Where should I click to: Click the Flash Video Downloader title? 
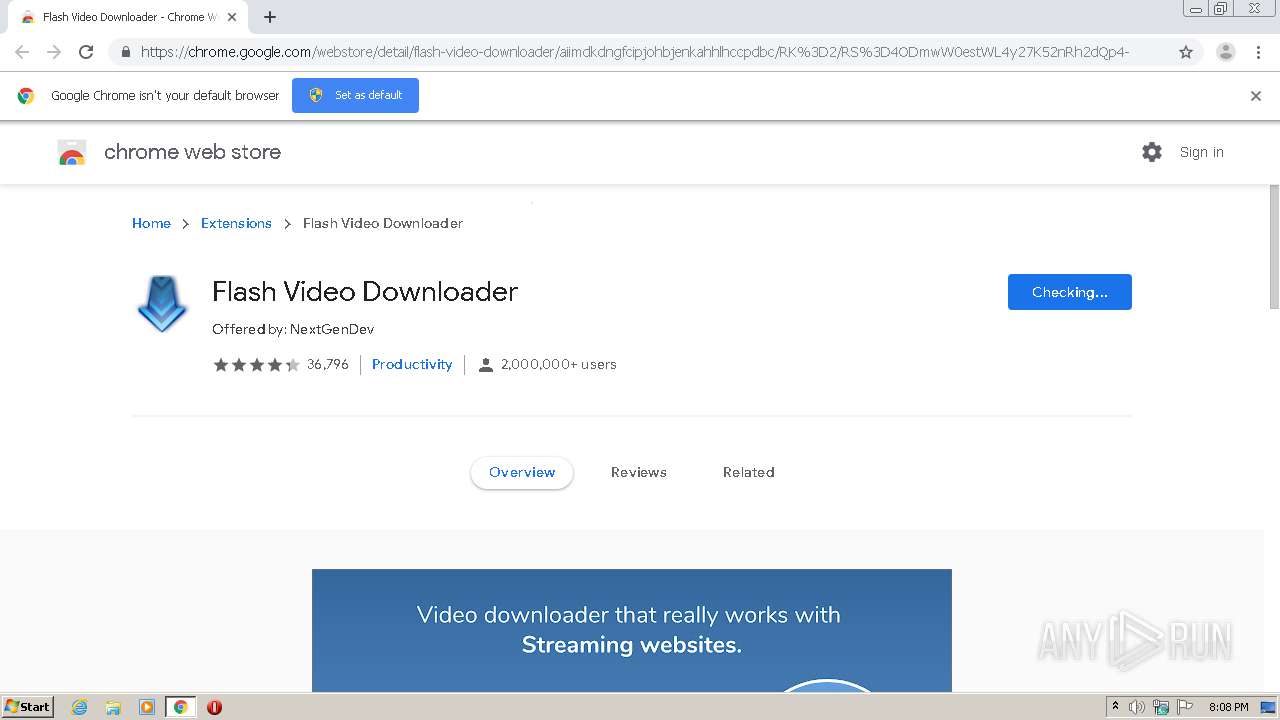[365, 292]
